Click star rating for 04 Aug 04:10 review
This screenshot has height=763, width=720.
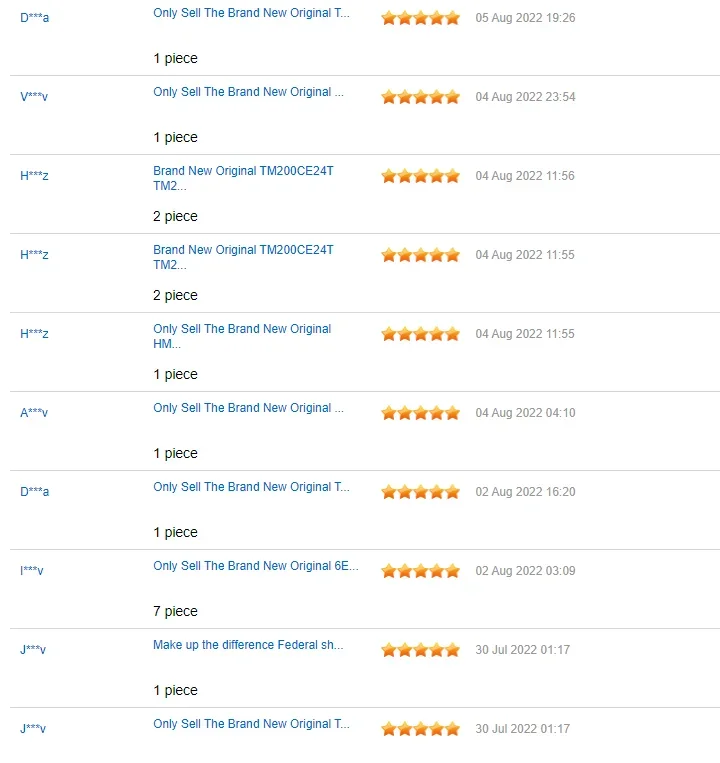click(x=420, y=413)
